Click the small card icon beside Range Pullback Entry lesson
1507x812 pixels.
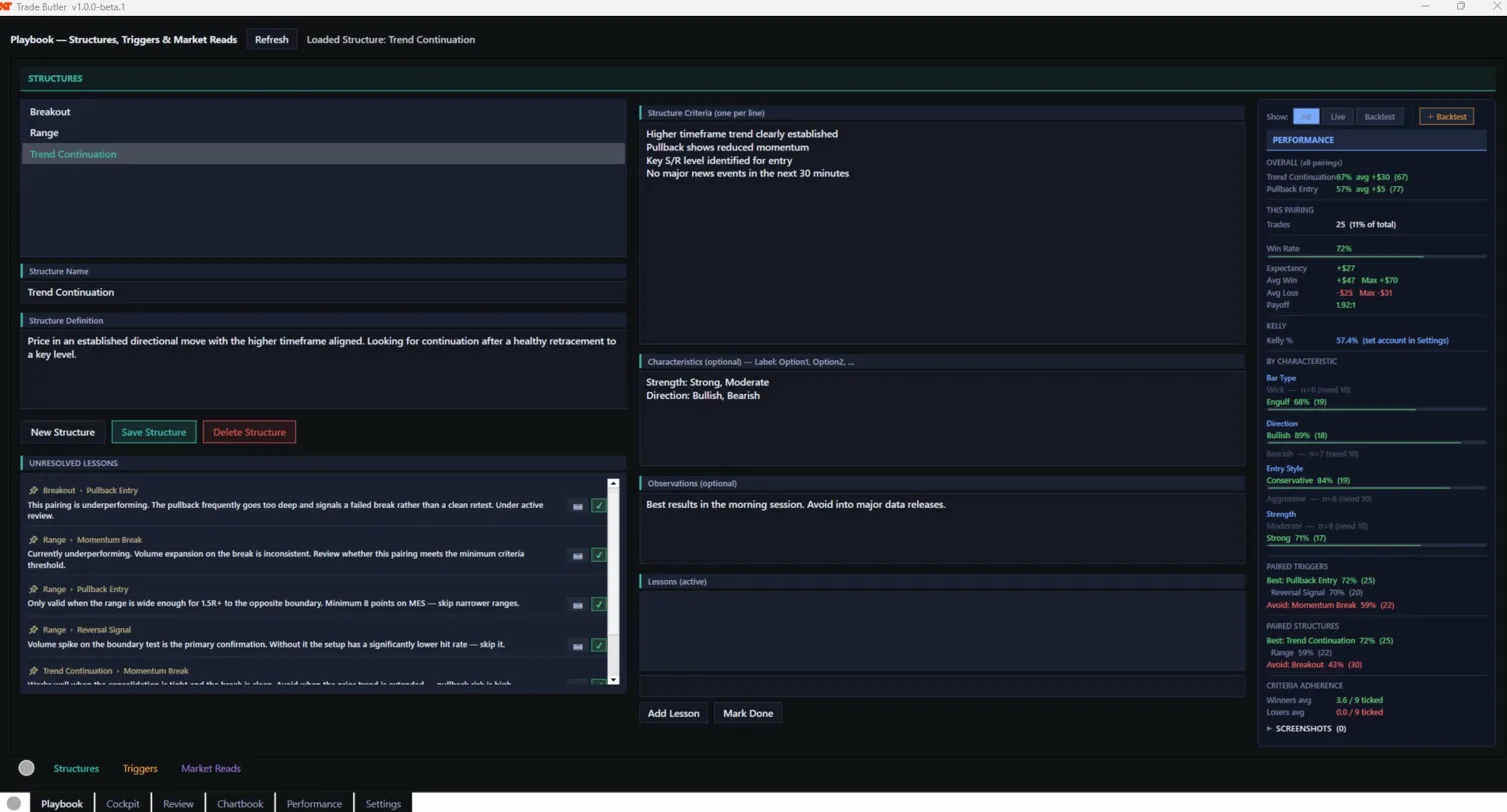[x=577, y=604]
